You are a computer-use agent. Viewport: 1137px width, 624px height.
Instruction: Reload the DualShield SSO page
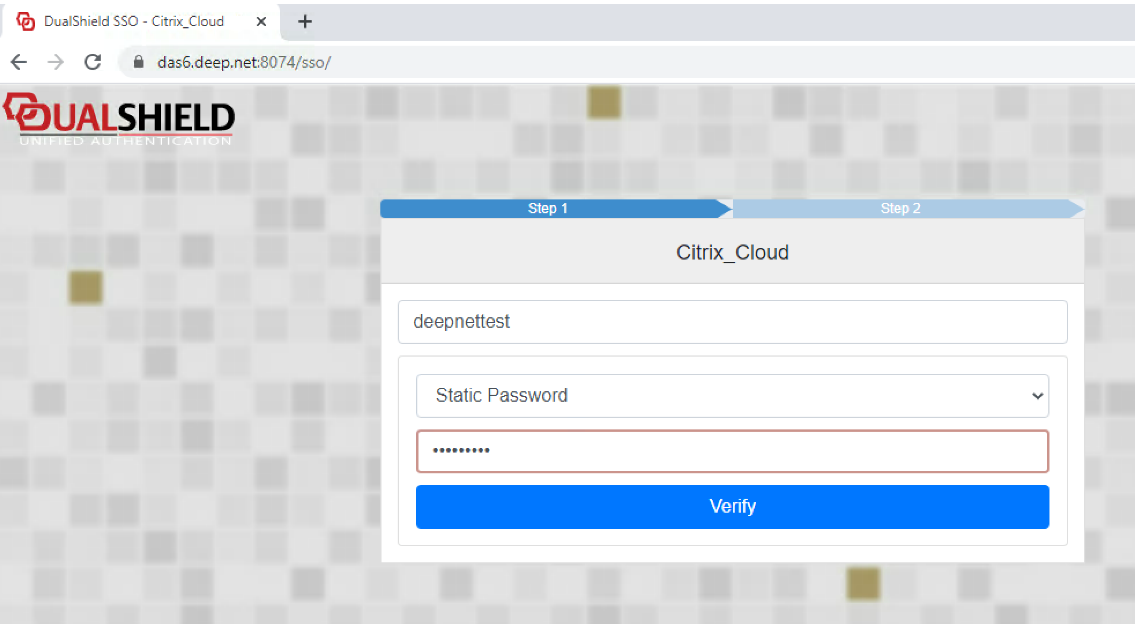coord(93,62)
